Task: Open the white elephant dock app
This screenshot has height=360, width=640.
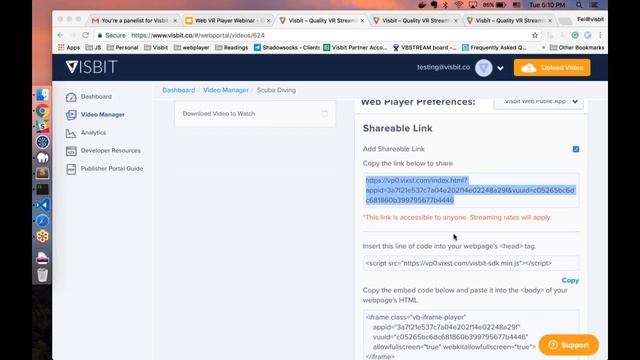Action: coord(42,158)
